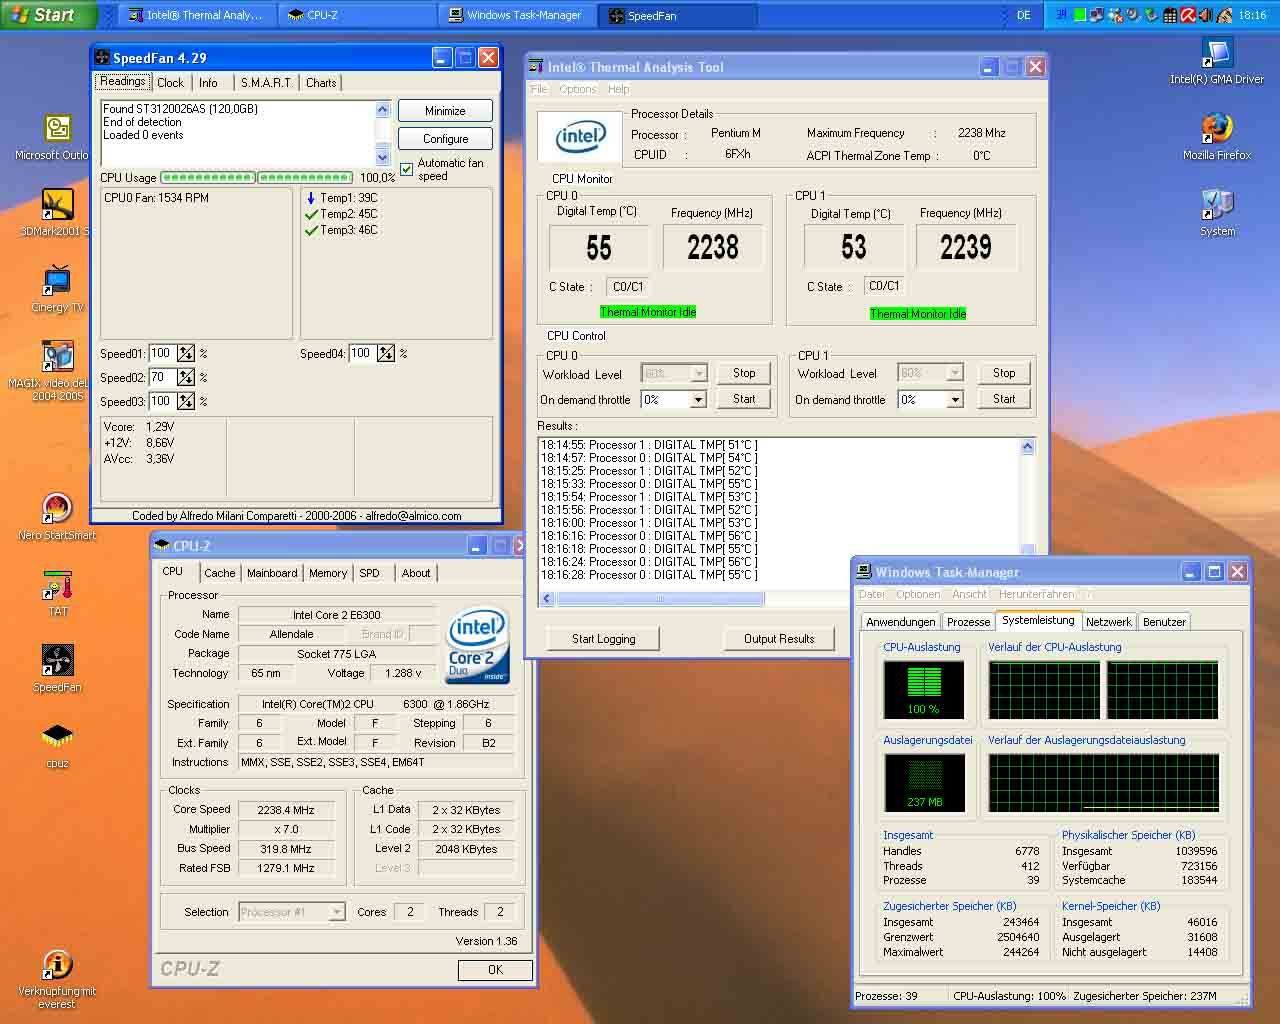1280x1024 pixels.
Task: Click the Intel logo in Thermal Analysis Tool
Action: coord(581,137)
